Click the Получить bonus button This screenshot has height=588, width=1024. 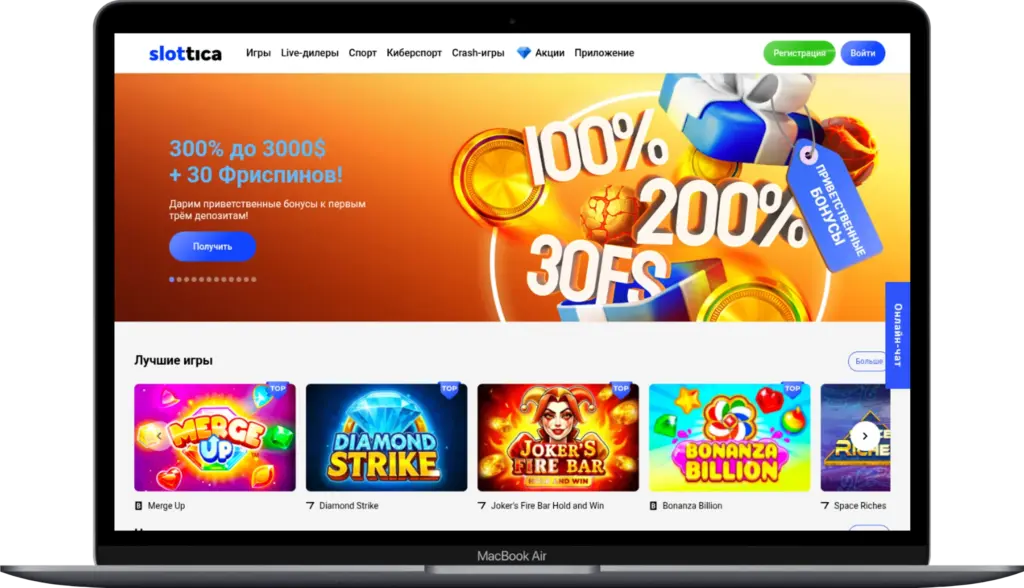pyautogui.click(x=212, y=246)
